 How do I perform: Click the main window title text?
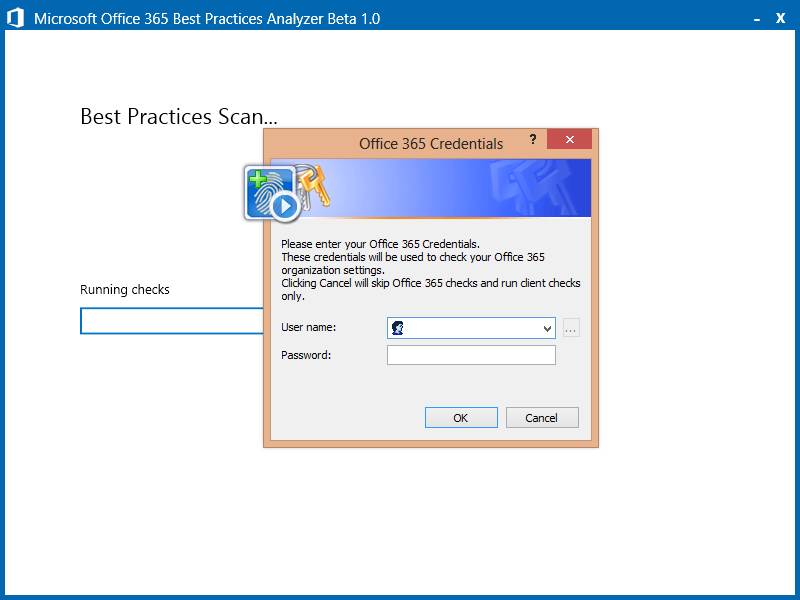click(207, 19)
